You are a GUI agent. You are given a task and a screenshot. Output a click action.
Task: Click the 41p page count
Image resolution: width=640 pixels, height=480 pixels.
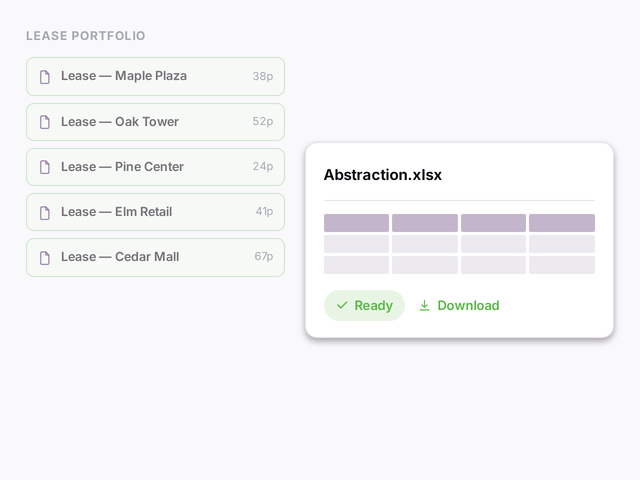click(x=264, y=211)
